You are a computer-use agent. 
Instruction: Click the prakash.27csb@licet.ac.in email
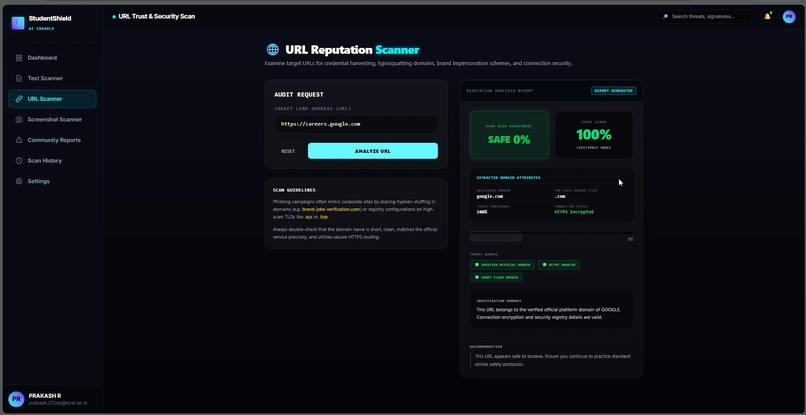pos(58,404)
